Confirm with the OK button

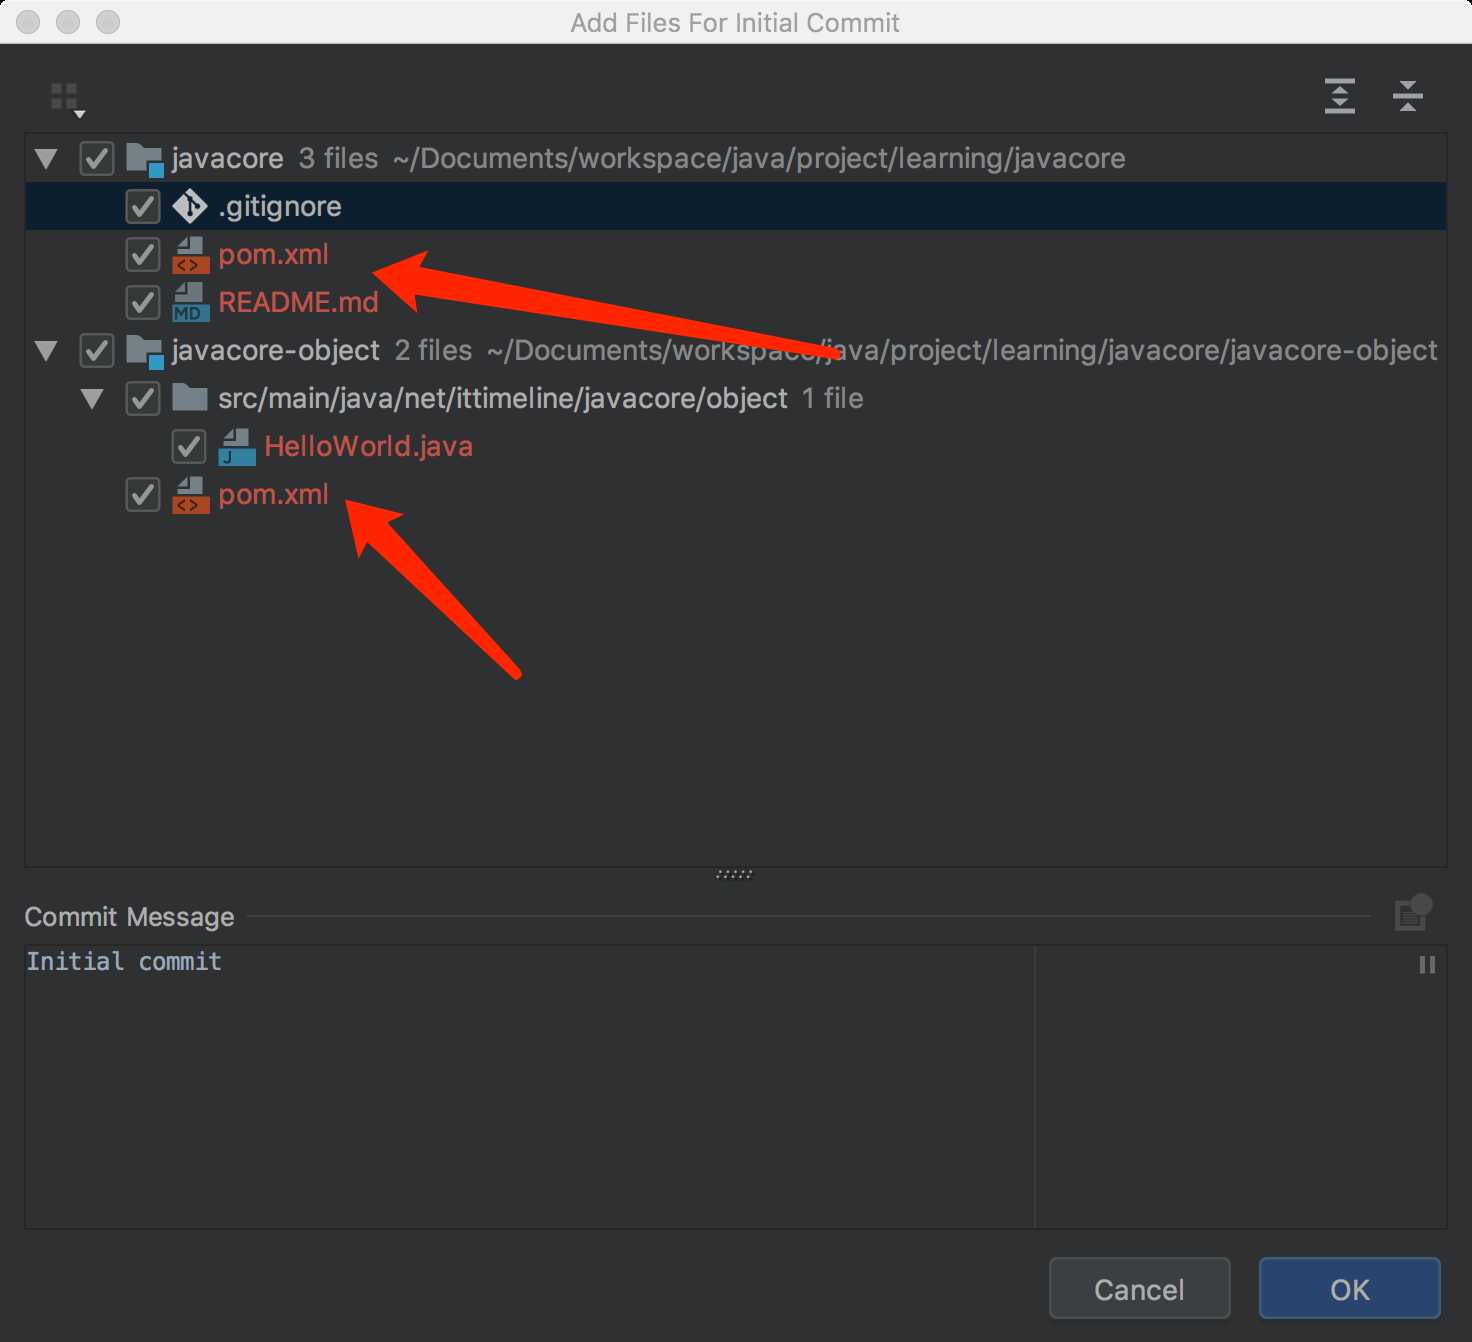(x=1349, y=1289)
